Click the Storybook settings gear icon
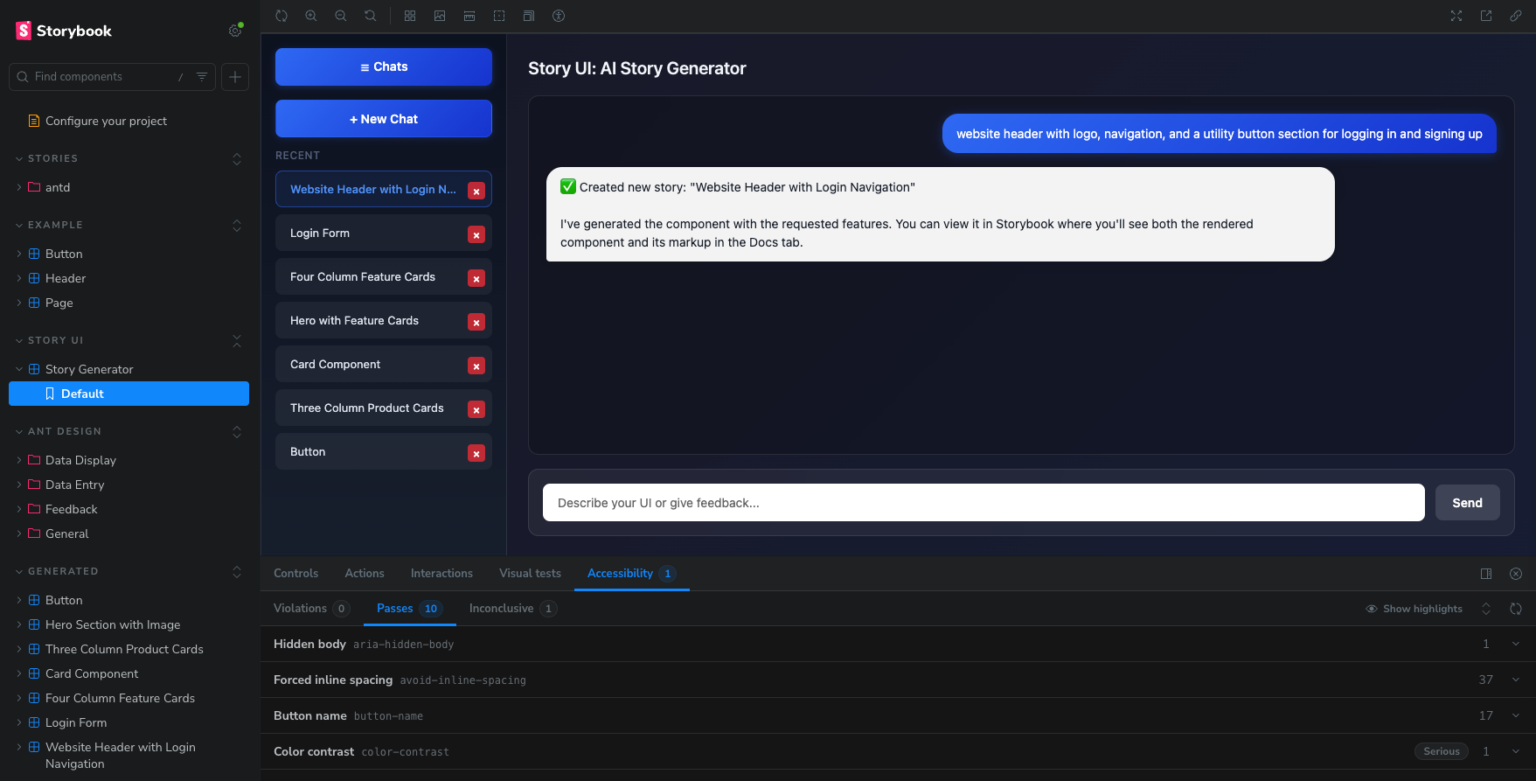Image resolution: width=1536 pixels, height=781 pixels. (x=234, y=31)
